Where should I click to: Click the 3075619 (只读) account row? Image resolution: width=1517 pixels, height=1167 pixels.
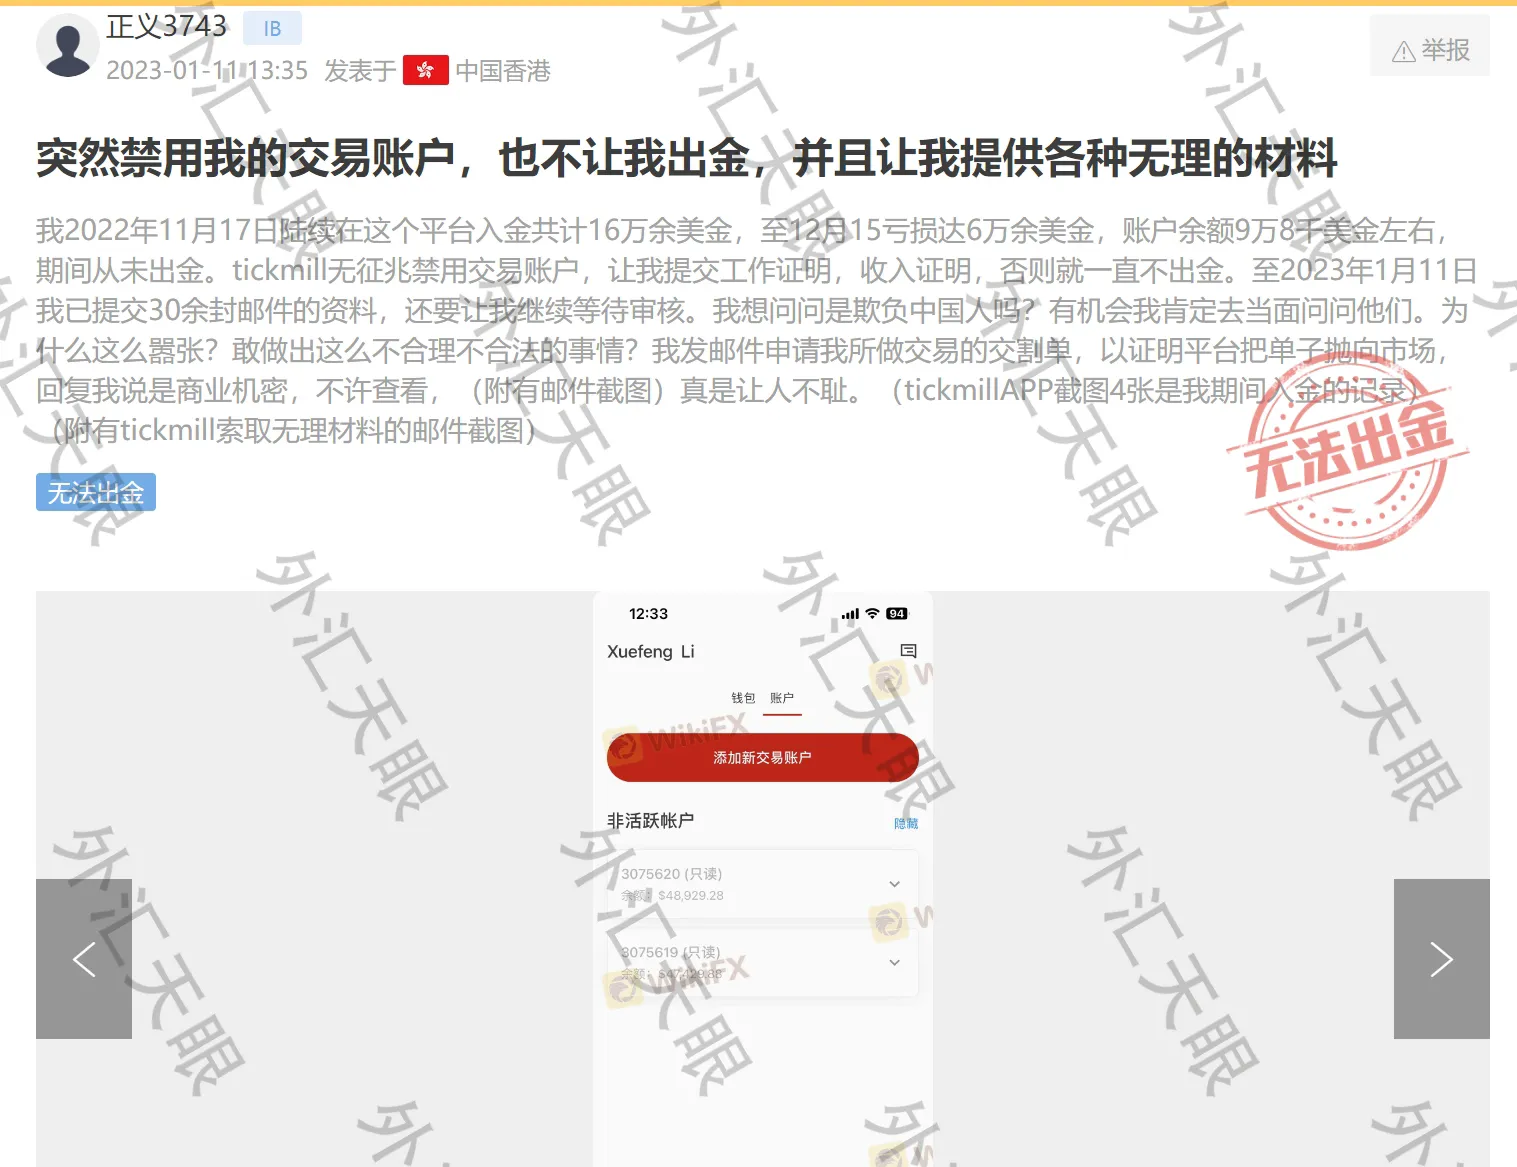(x=763, y=962)
